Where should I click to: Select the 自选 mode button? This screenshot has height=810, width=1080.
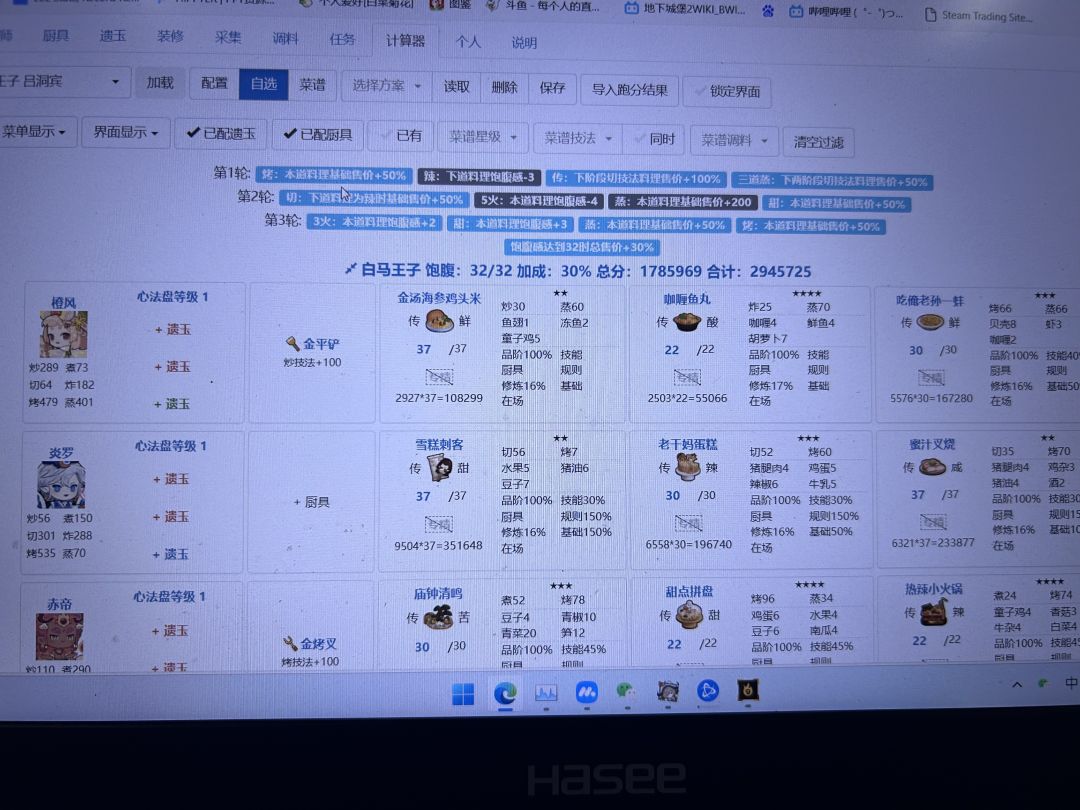pyautogui.click(x=264, y=84)
